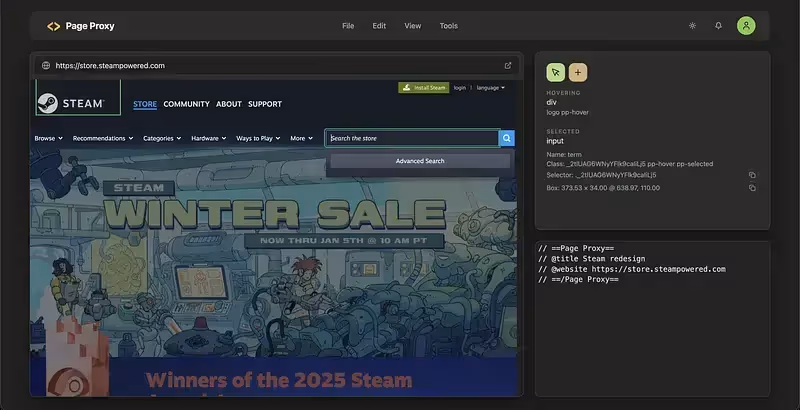Viewport: 800px width, 410px height.
Task: Click the globe icon beside the URL
Action: (46, 65)
